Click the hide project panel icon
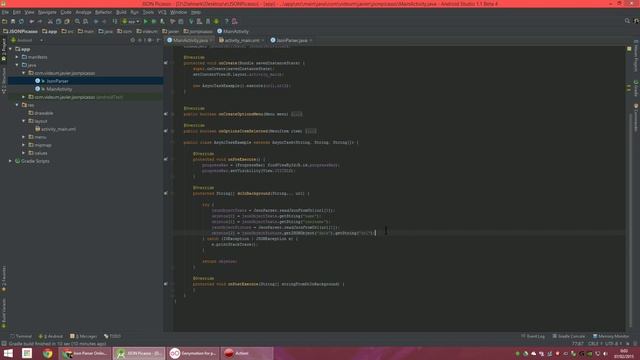The image size is (640, 360). [x=158, y=40]
